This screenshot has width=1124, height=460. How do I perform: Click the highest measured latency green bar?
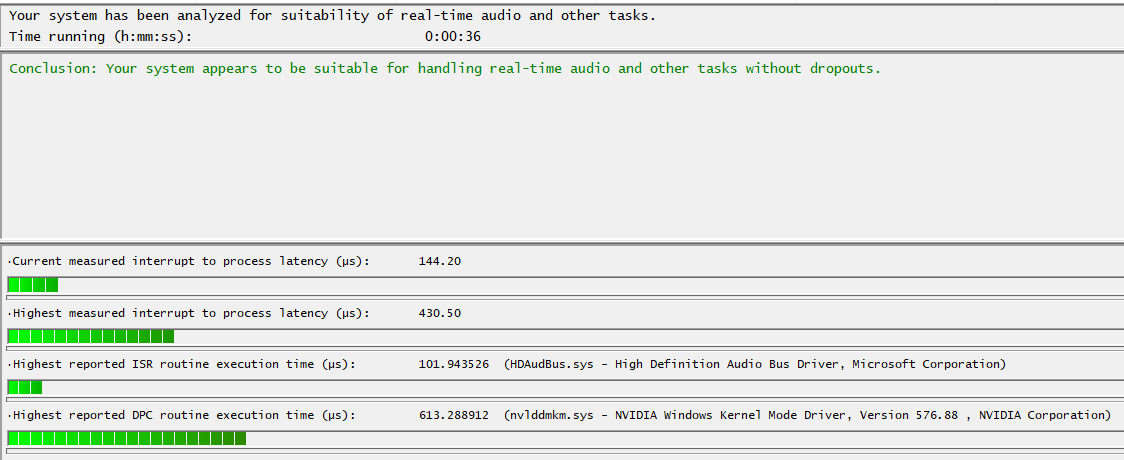pos(91,336)
